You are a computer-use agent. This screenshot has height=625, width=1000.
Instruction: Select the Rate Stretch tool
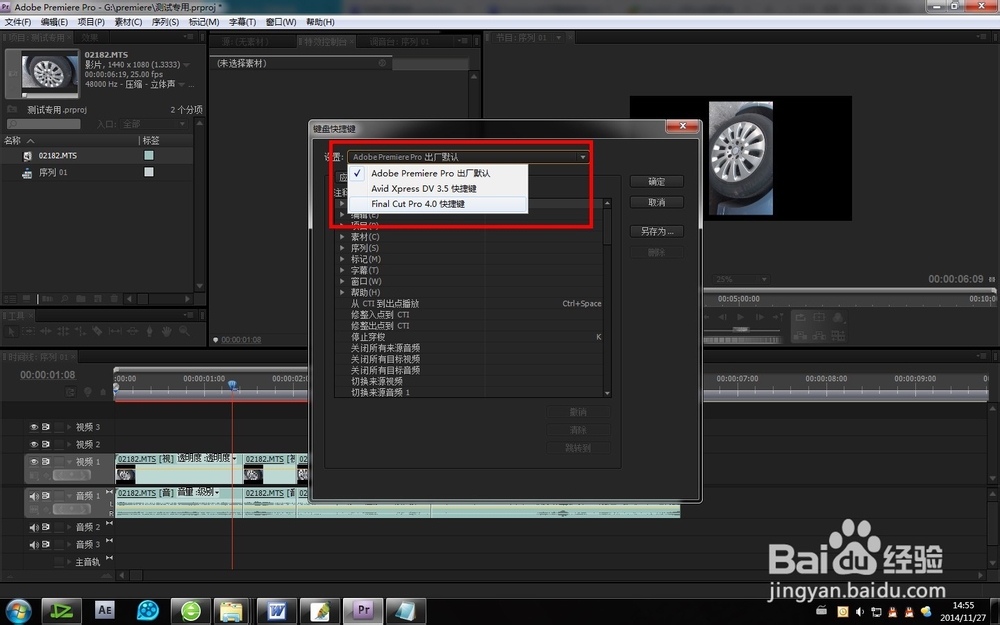pyautogui.click(x=80, y=331)
